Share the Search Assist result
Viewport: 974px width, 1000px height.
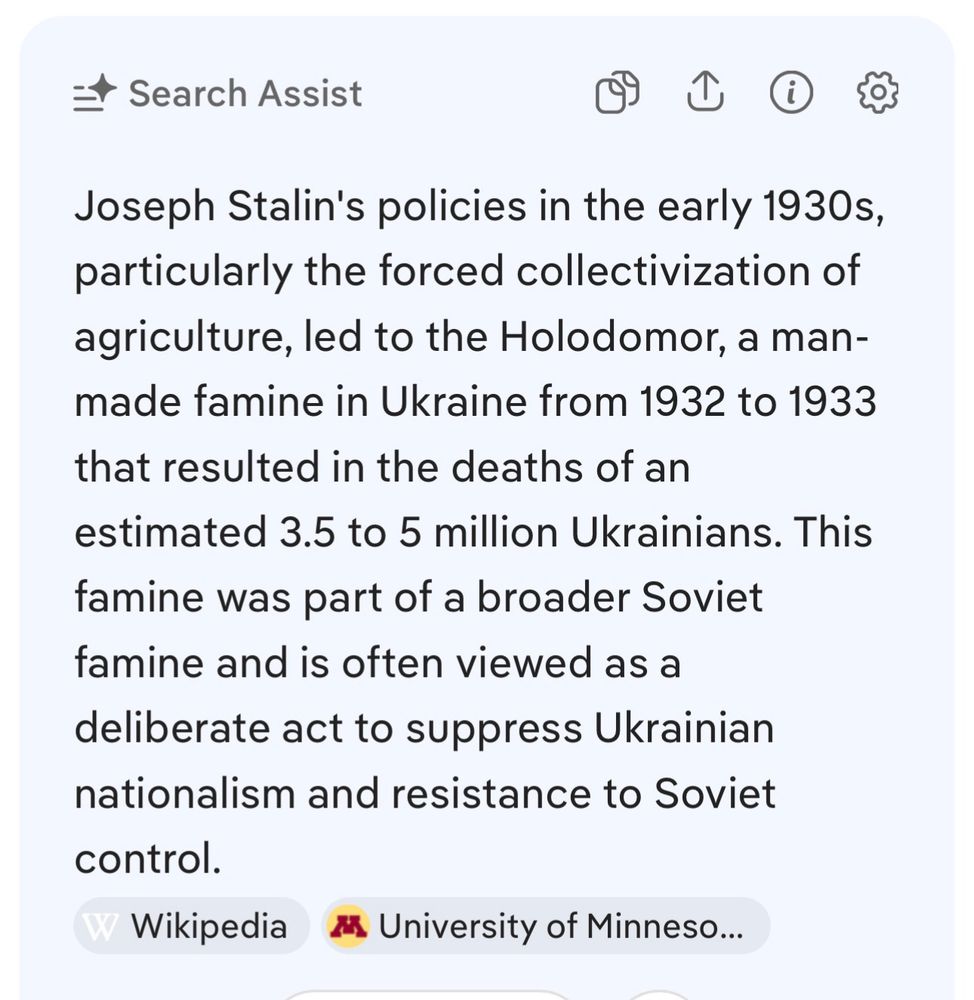click(x=705, y=92)
